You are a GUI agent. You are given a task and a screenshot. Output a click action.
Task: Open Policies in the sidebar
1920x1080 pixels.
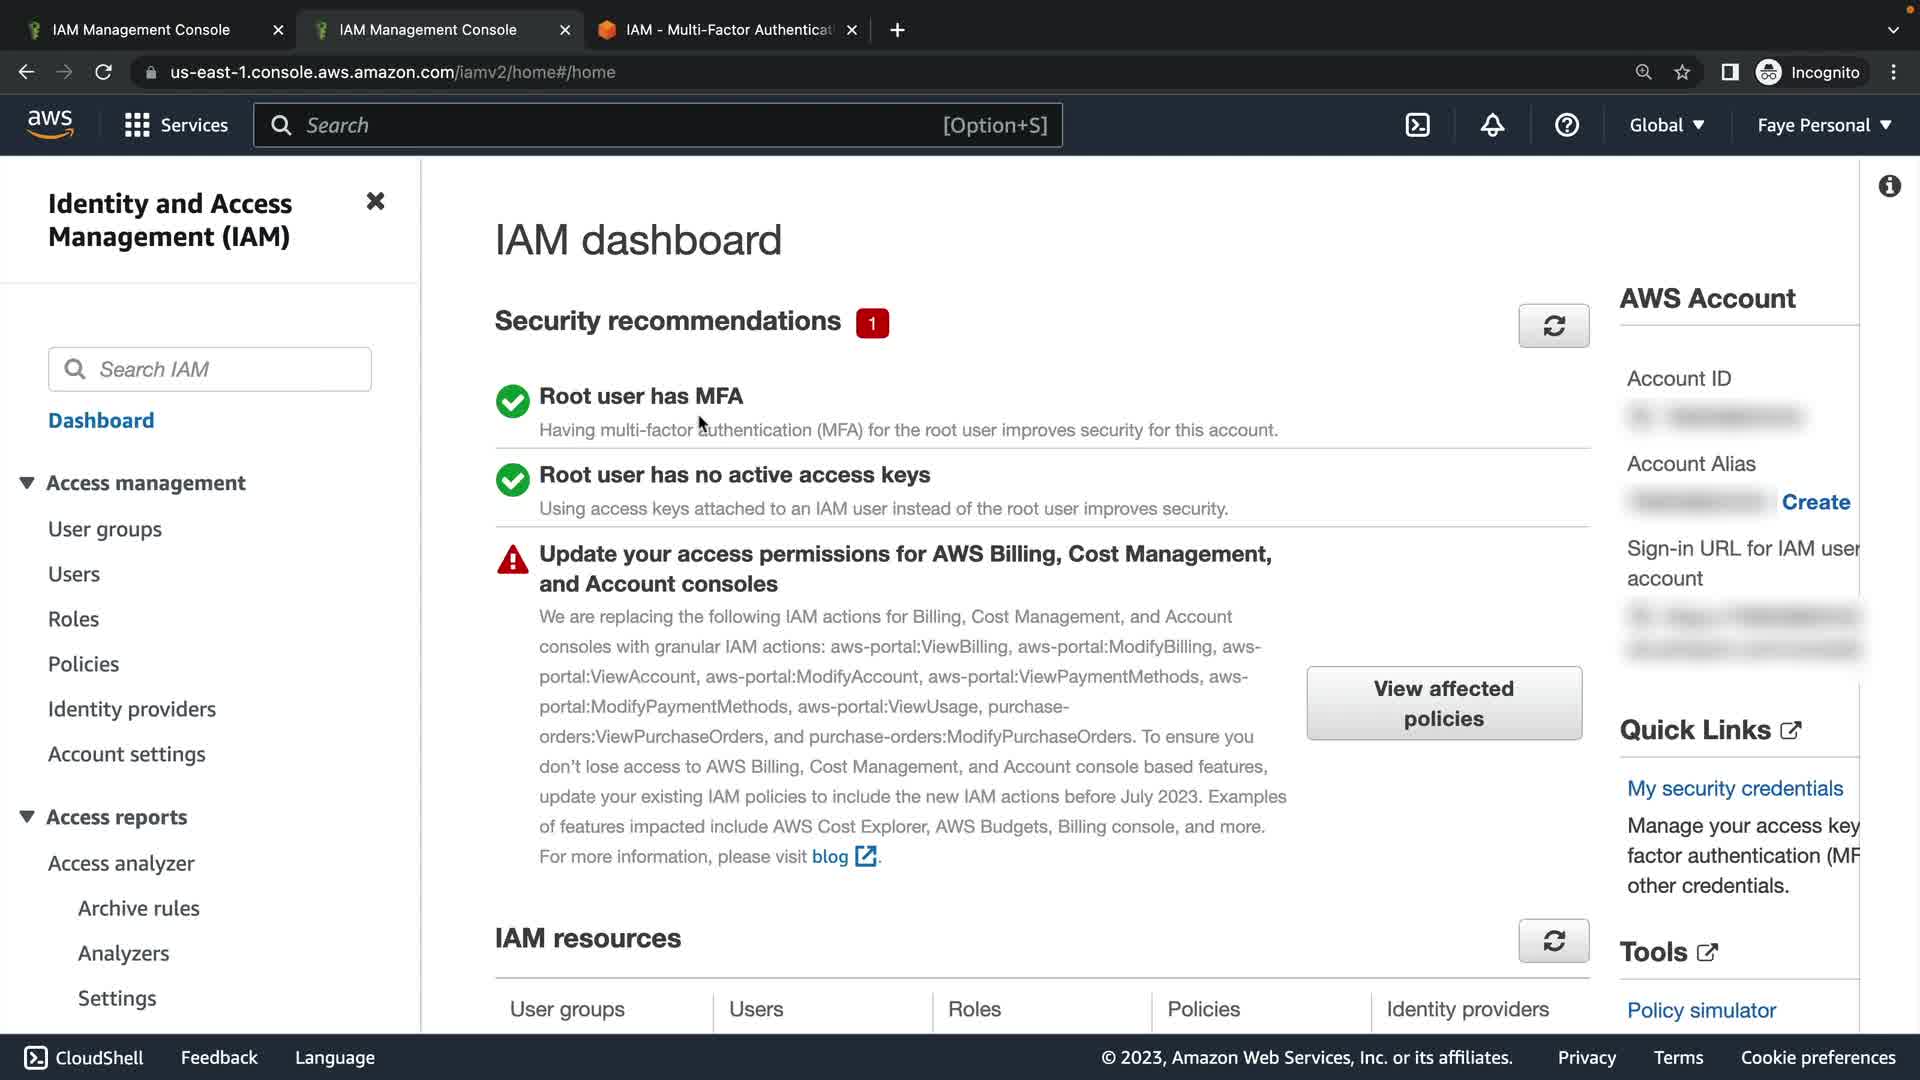(x=83, y=664)
